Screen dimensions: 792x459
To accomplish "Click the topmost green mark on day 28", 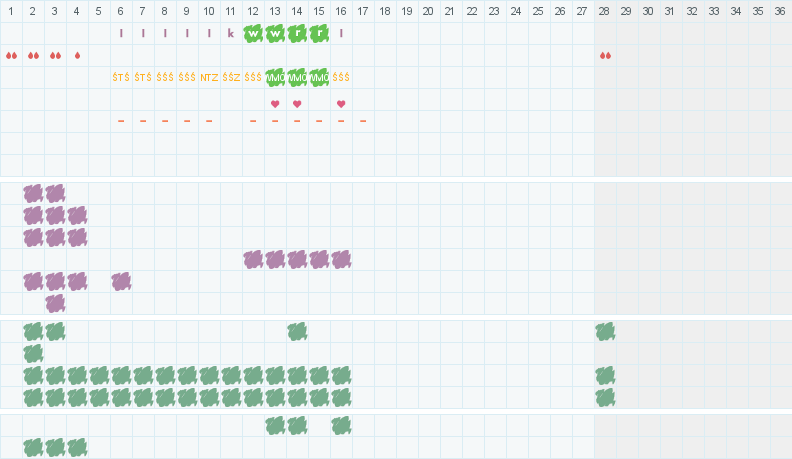I will point(605,331).
